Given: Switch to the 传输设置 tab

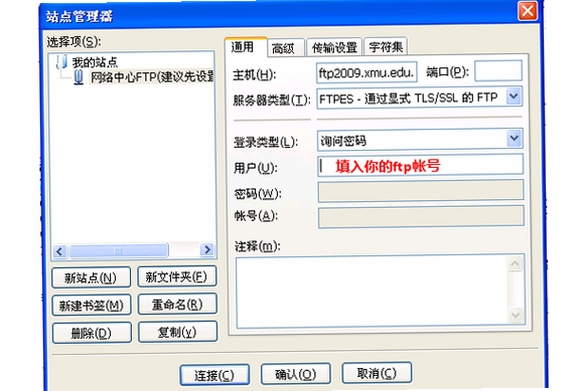Looking at the screenshot, I should pos(334,47).
